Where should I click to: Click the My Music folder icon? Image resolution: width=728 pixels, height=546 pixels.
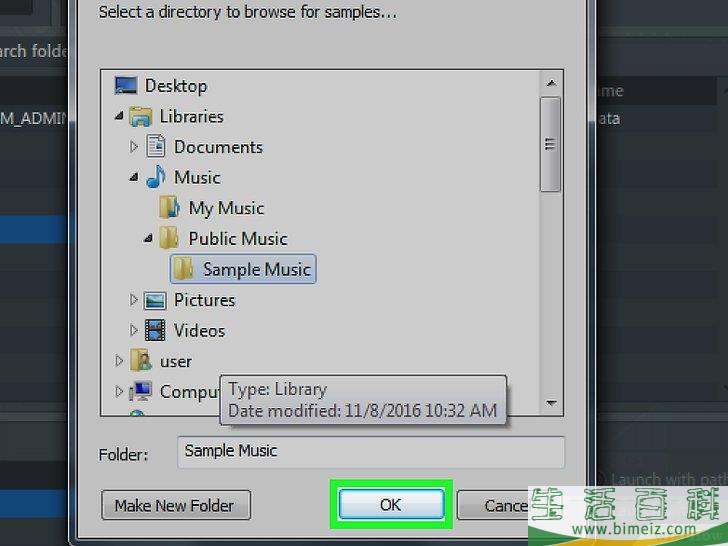171,208
